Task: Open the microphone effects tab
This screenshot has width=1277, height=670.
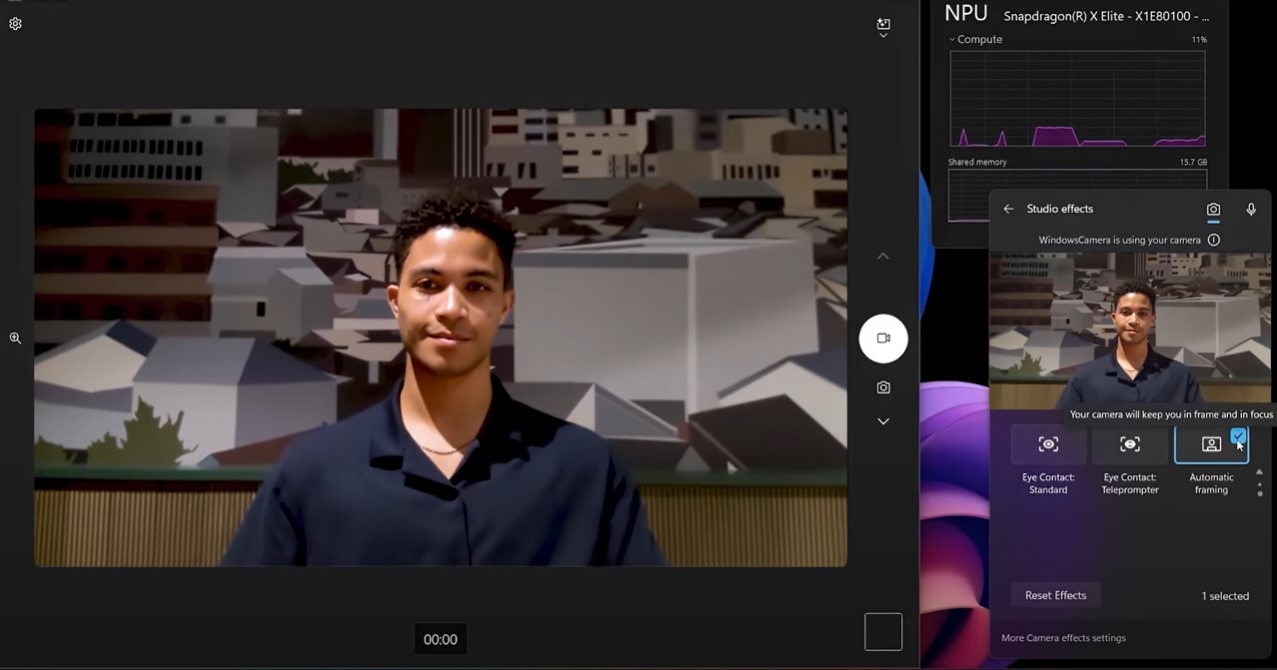Action: pyautogui.click(x=1250, y=209)
